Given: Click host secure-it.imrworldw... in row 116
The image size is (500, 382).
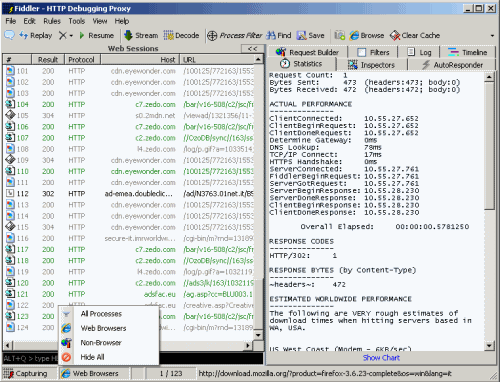Looking at the screenshot, I should pyautogui.click(x=140, y=238).
